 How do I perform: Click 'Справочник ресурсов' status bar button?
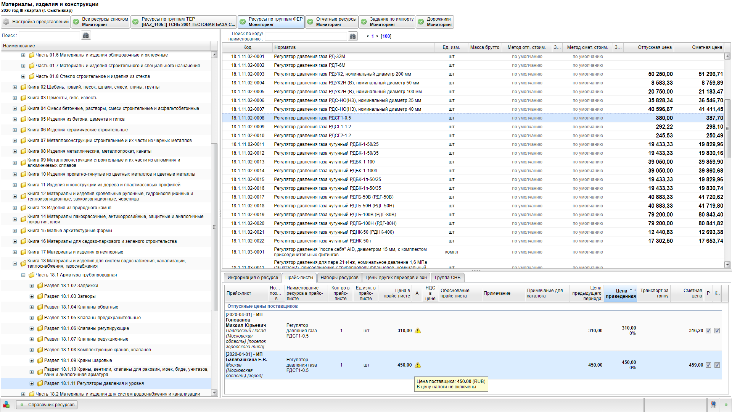point(46,405)
